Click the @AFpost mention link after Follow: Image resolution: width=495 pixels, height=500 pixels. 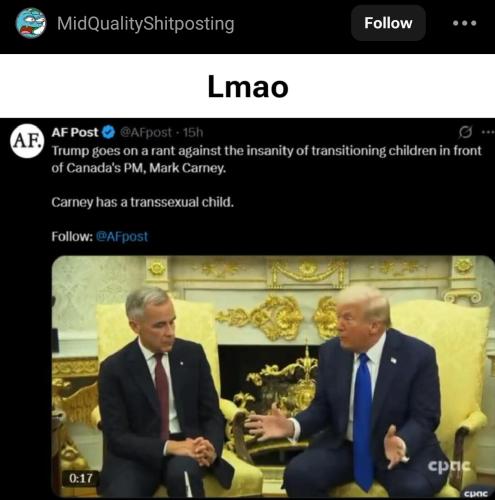[122, 236]
